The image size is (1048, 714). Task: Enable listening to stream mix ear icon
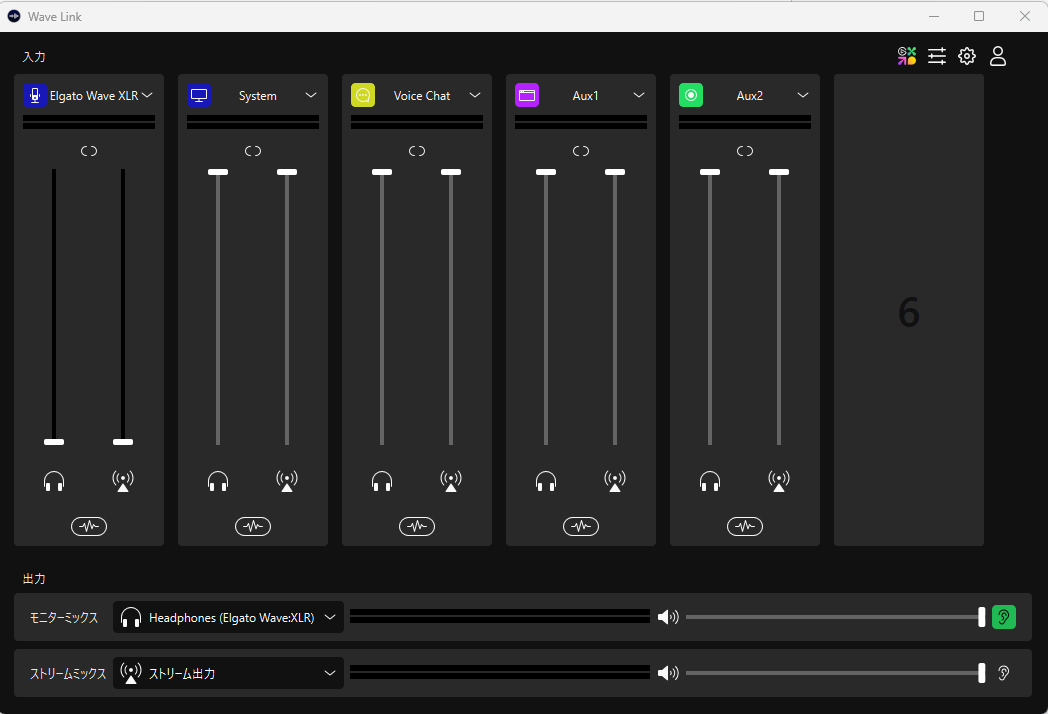(1003, 673)
